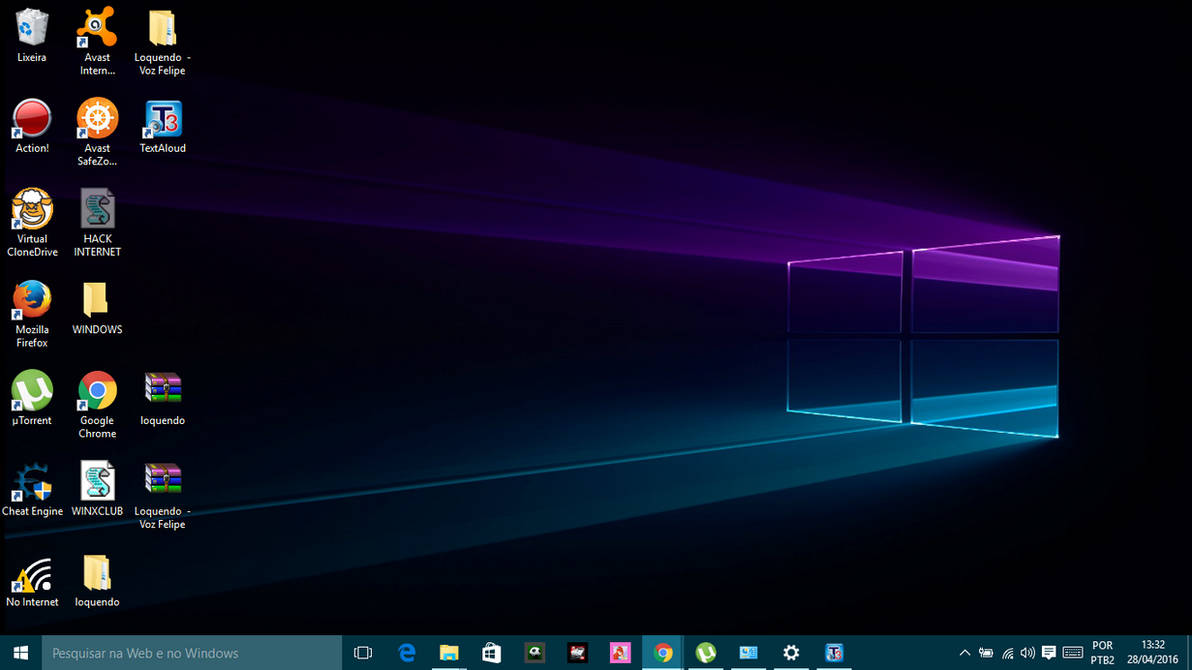Show hidden system tray icons
Viewport: 1192px width, 670px height.
coord(965,653)
